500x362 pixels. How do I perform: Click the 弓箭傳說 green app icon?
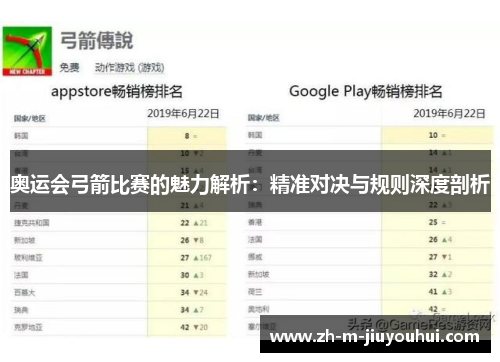click(x=27, y=51)
